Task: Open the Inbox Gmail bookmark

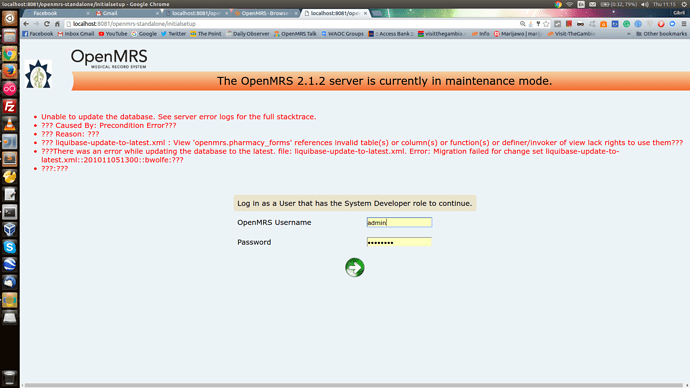Action: click(x=76, y=33)
